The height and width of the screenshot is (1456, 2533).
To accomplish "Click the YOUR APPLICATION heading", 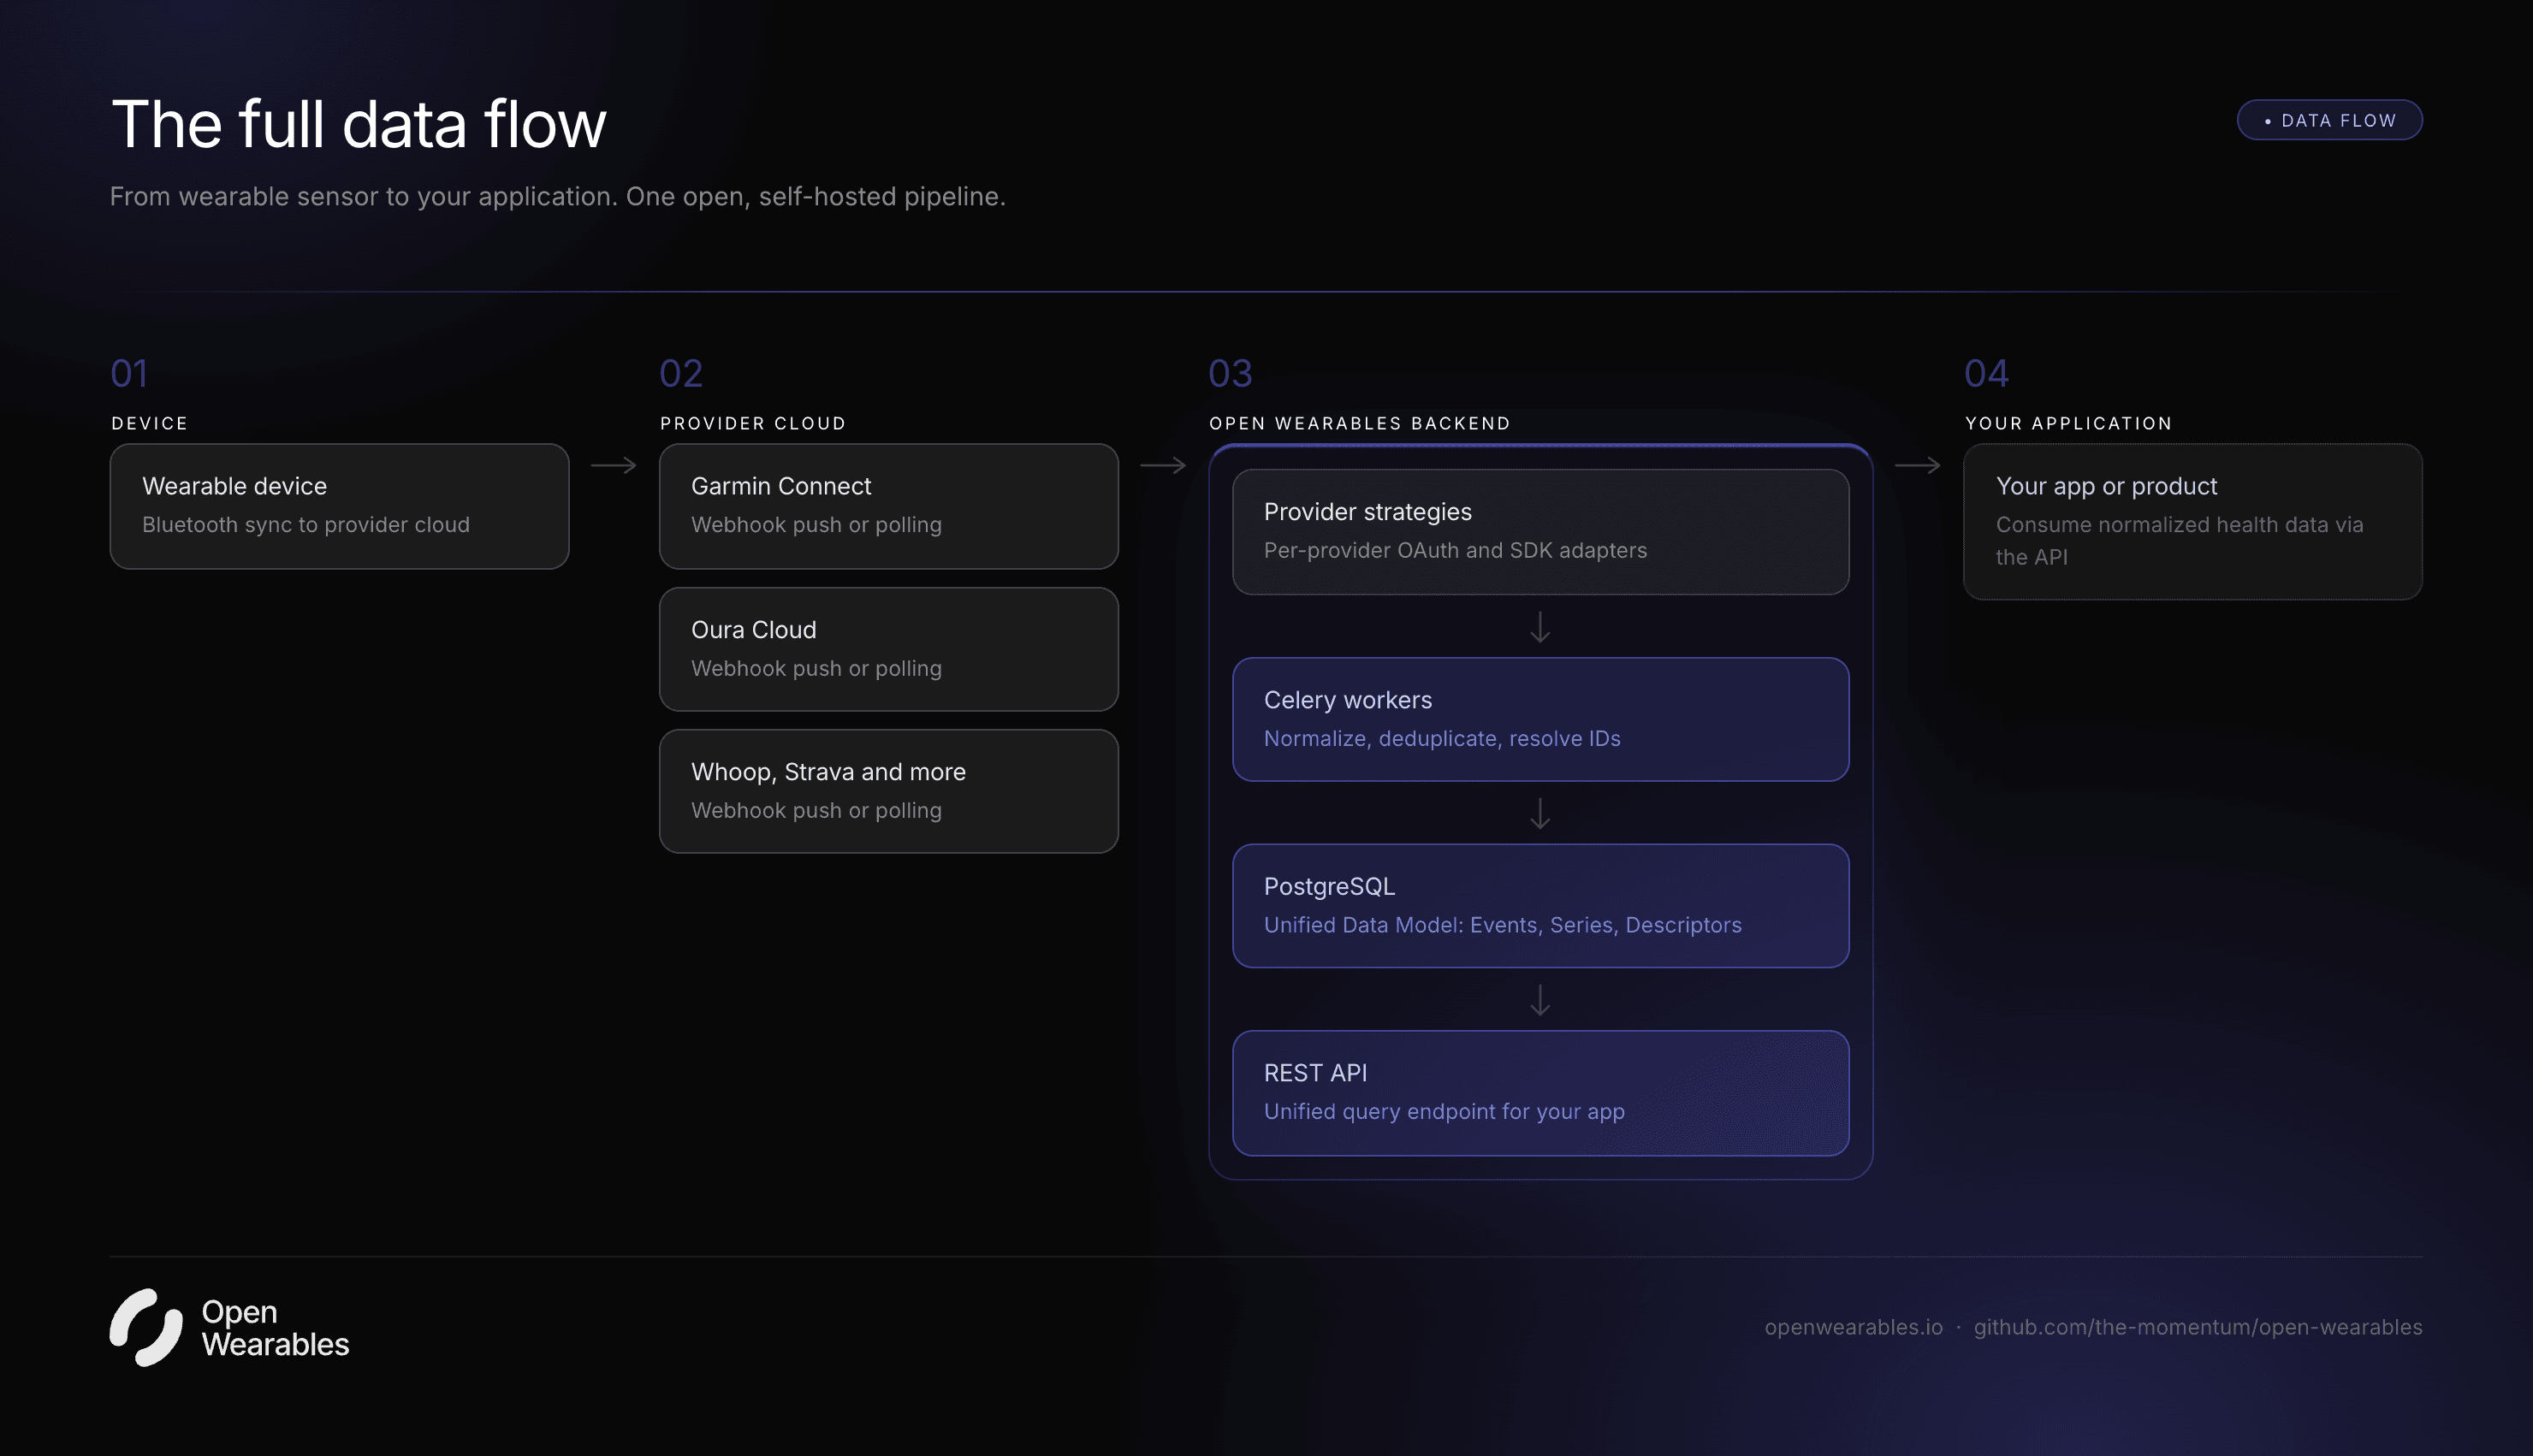I will coord(2069,423).
